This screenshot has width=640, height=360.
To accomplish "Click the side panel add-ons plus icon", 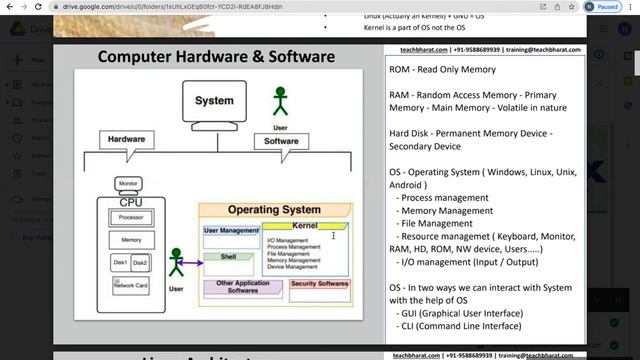I will (x=628, y=145).
